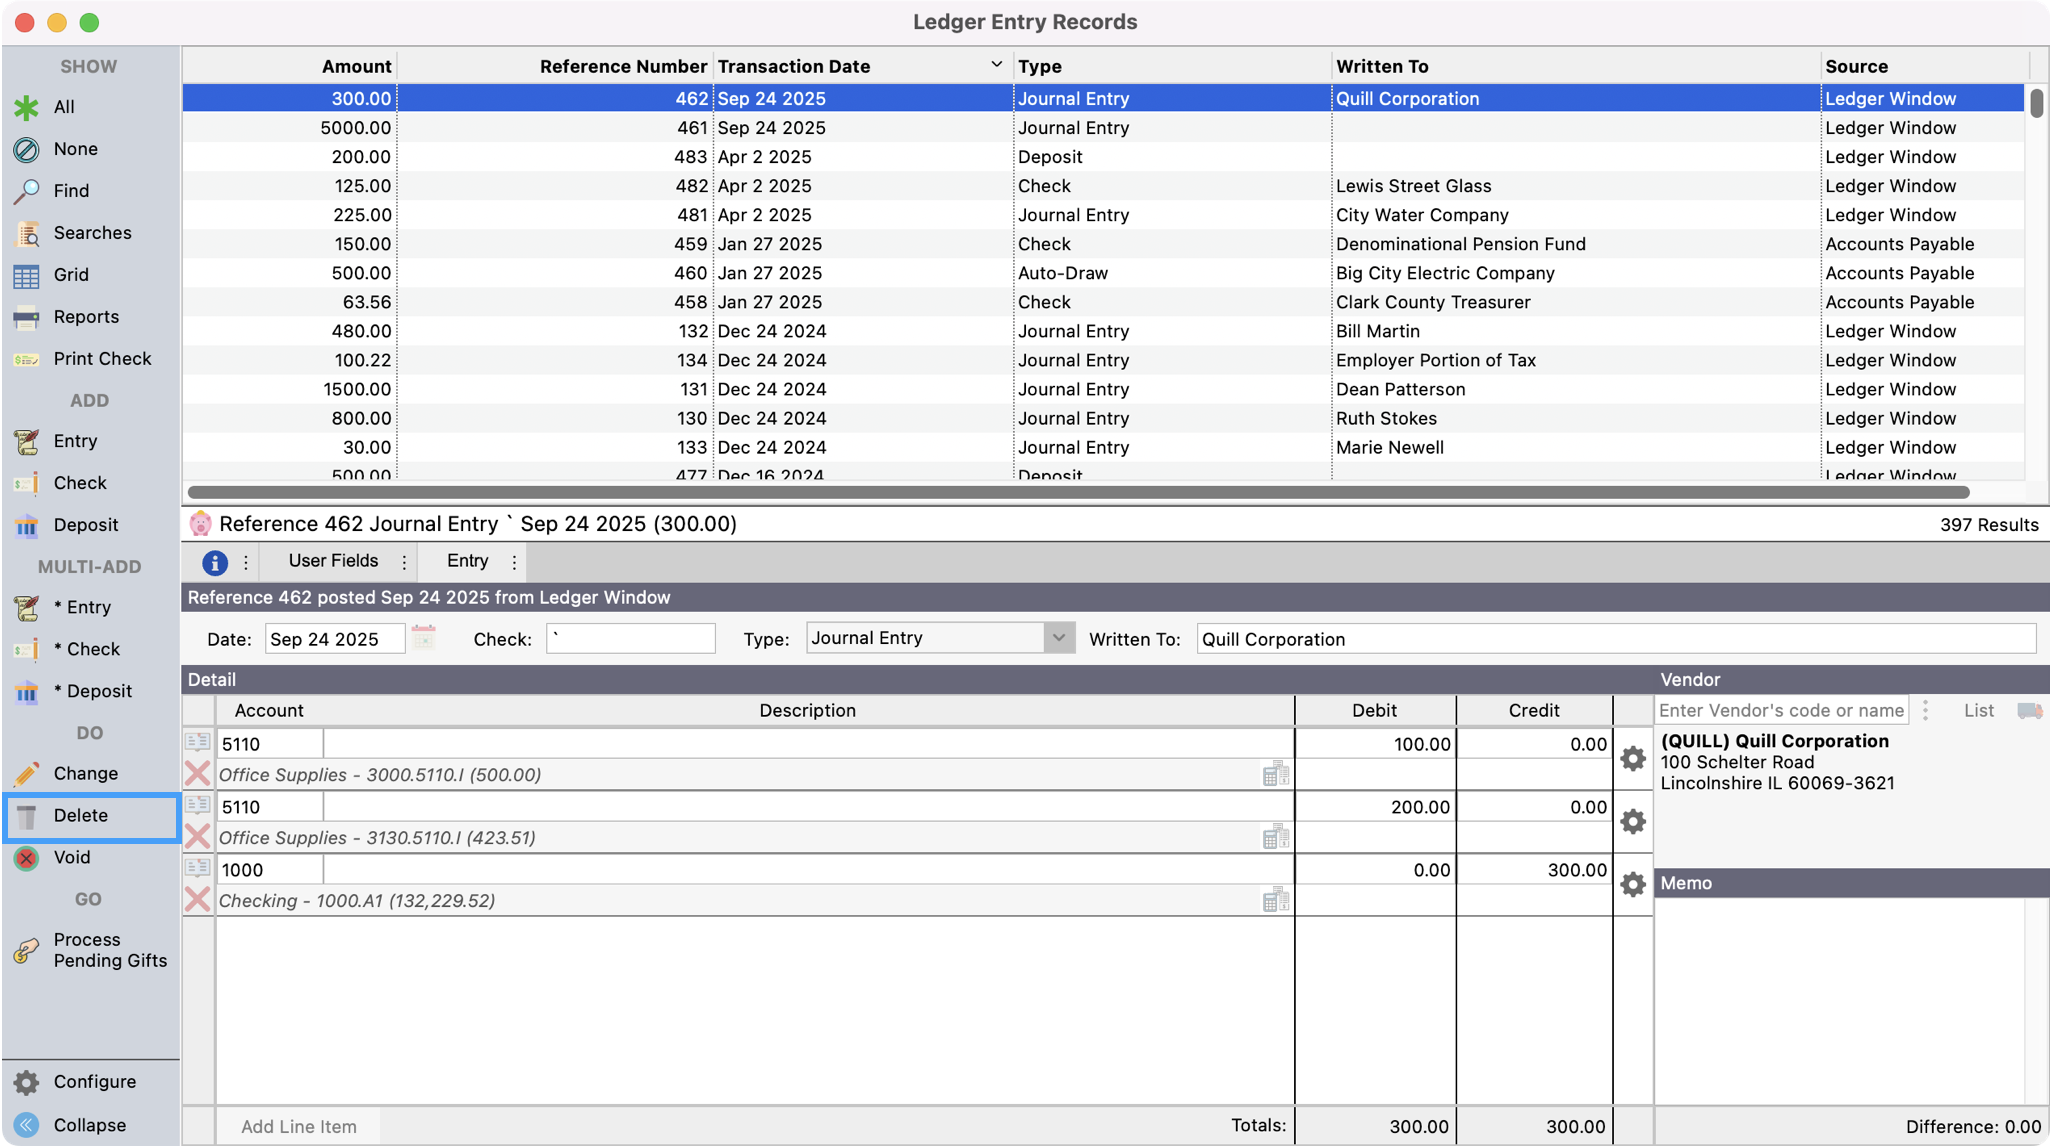Select the Entry tab
This screenshot has height=1146, width=2050.
click(x=468, y=561)
